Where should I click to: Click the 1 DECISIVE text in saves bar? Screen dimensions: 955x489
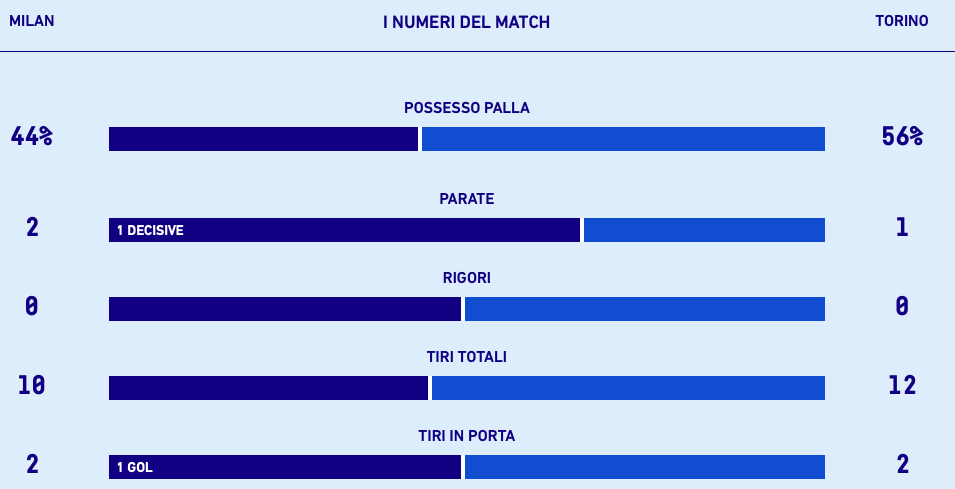point(150,231)
